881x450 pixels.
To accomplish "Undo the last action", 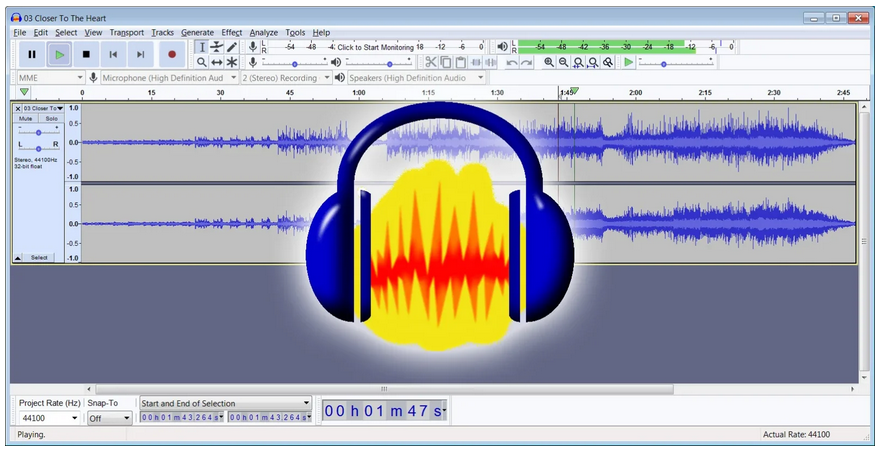I will click(511, 62).
